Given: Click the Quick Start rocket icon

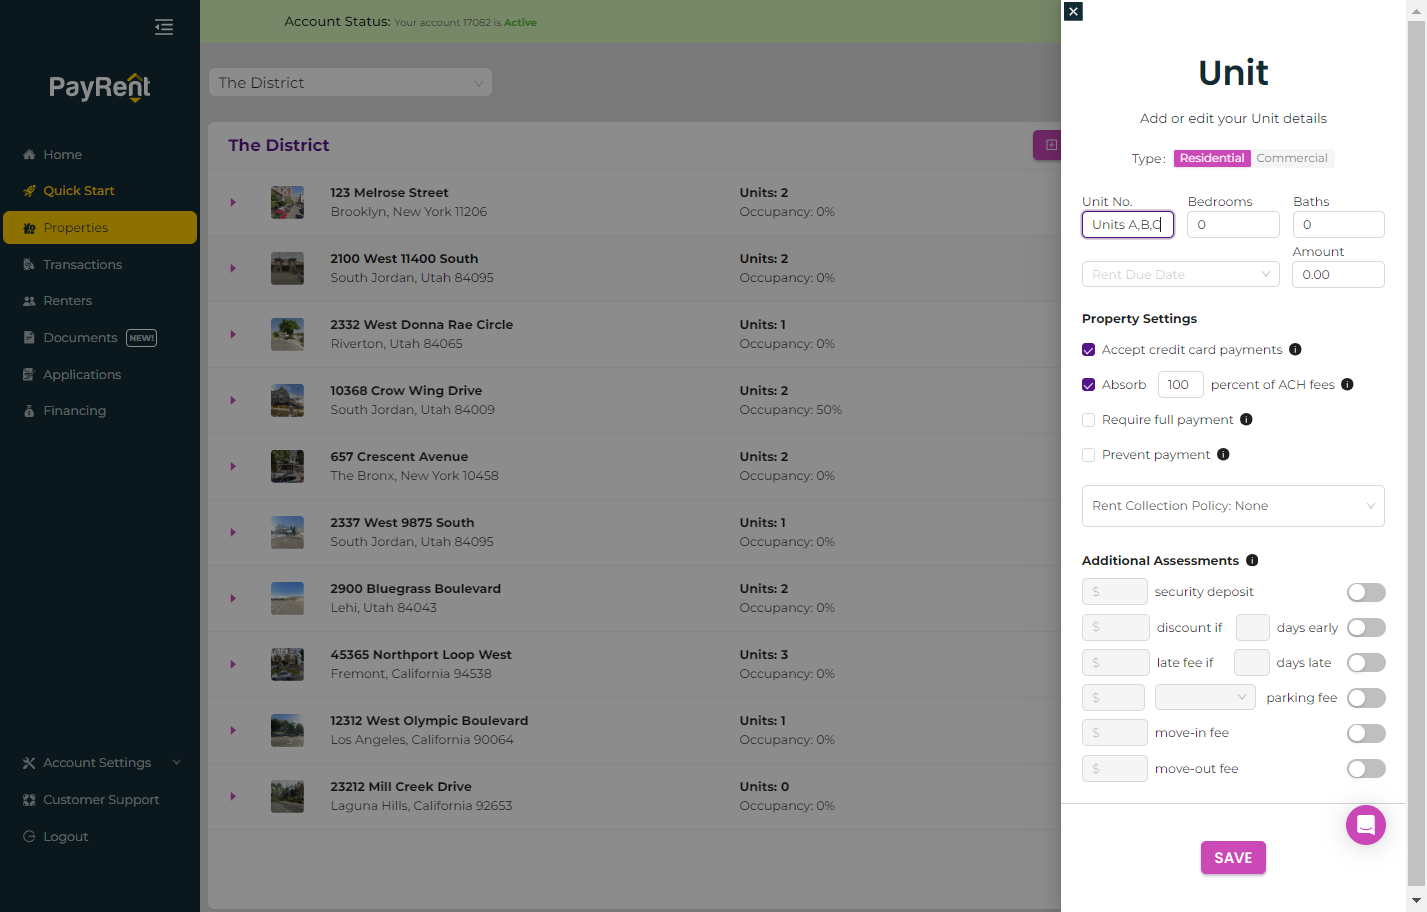Looking at the screenshot, I should point(29,191).
